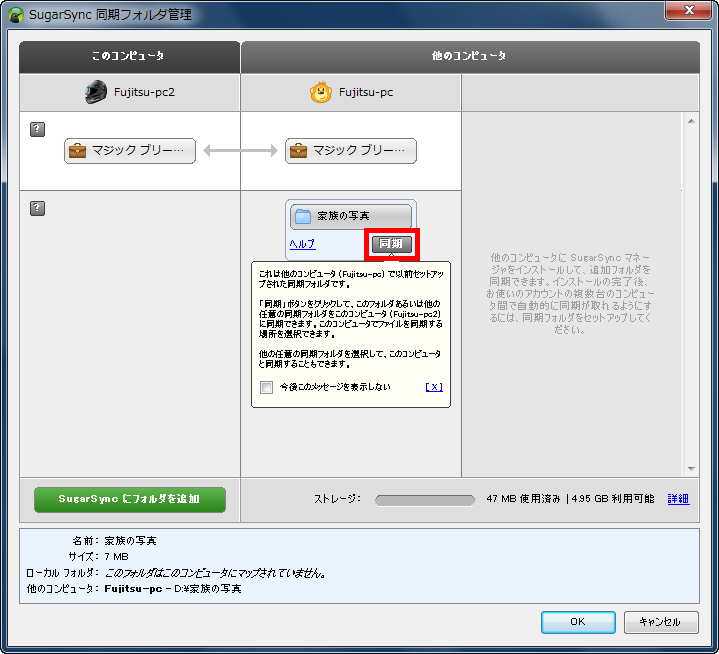Screen dimensions: 719x654
Task: Open the 詳細 storage details link
Action: (x=678, y=499)
